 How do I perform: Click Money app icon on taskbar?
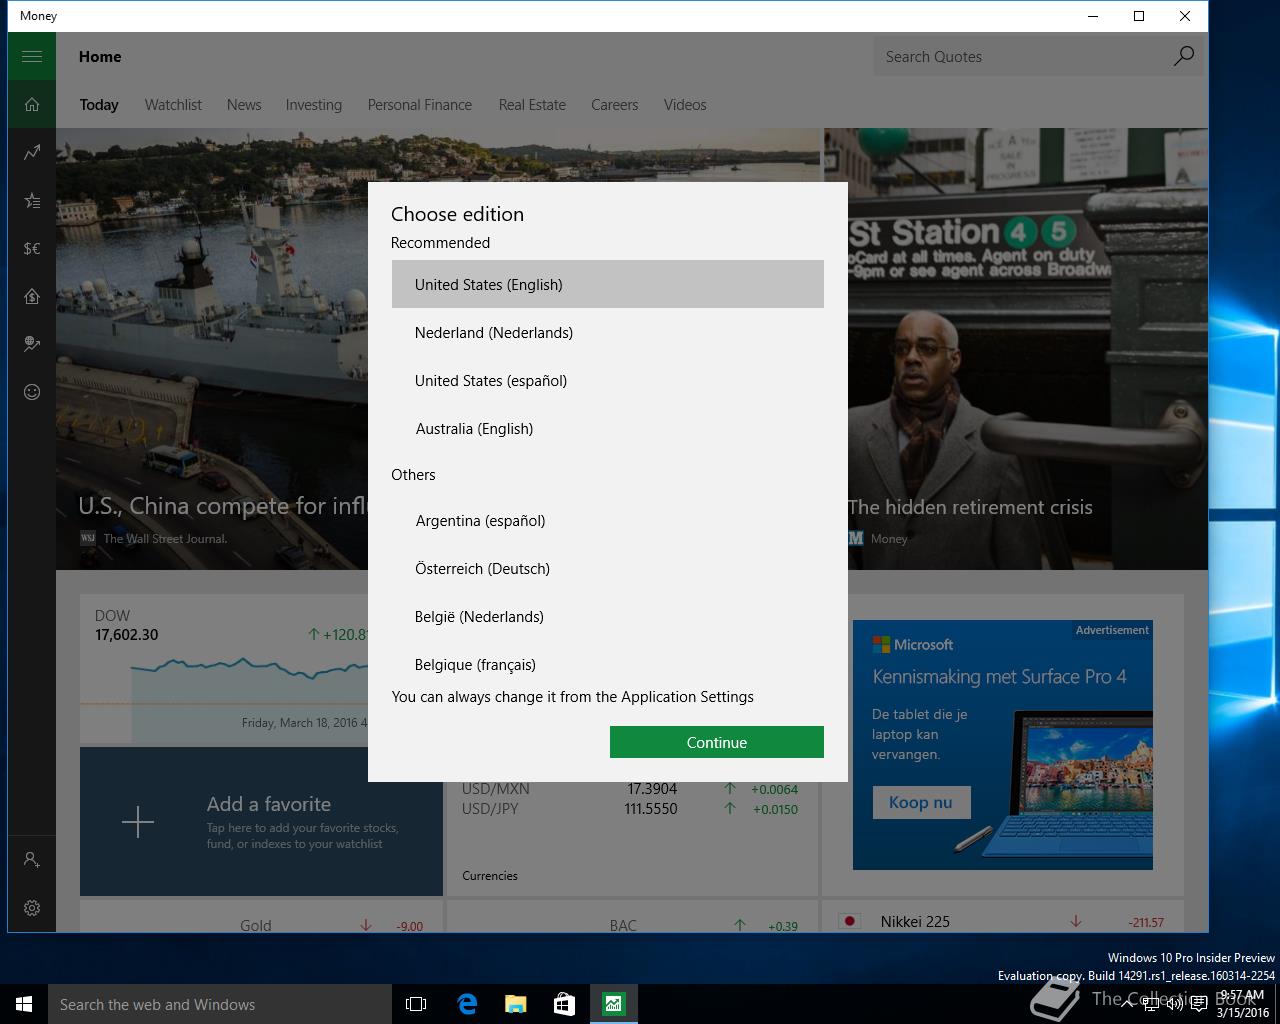point(613,1004)
